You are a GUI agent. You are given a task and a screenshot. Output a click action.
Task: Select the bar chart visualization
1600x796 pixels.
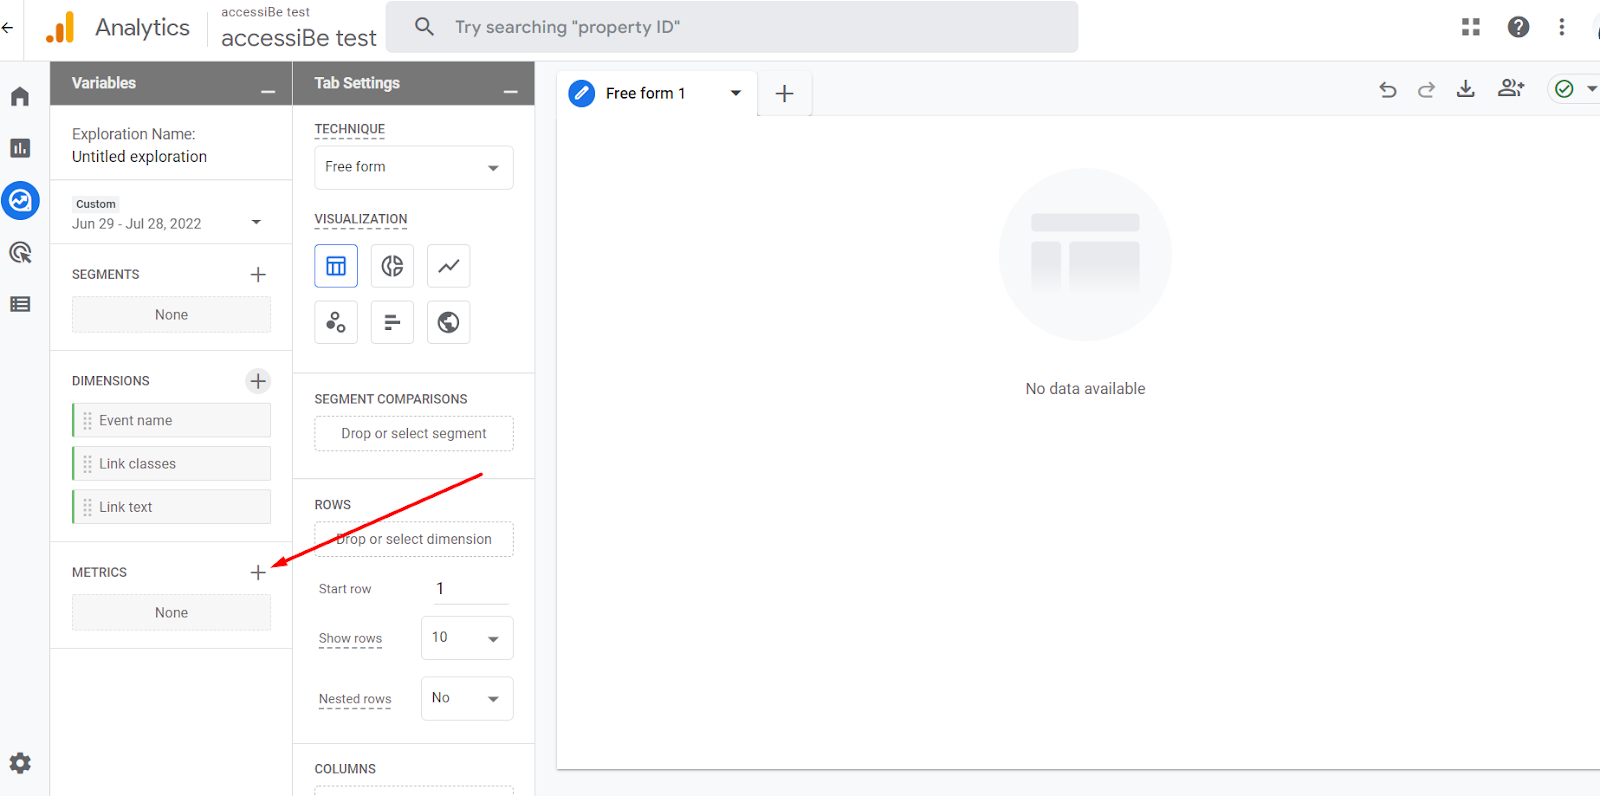(x=392, y=322)
